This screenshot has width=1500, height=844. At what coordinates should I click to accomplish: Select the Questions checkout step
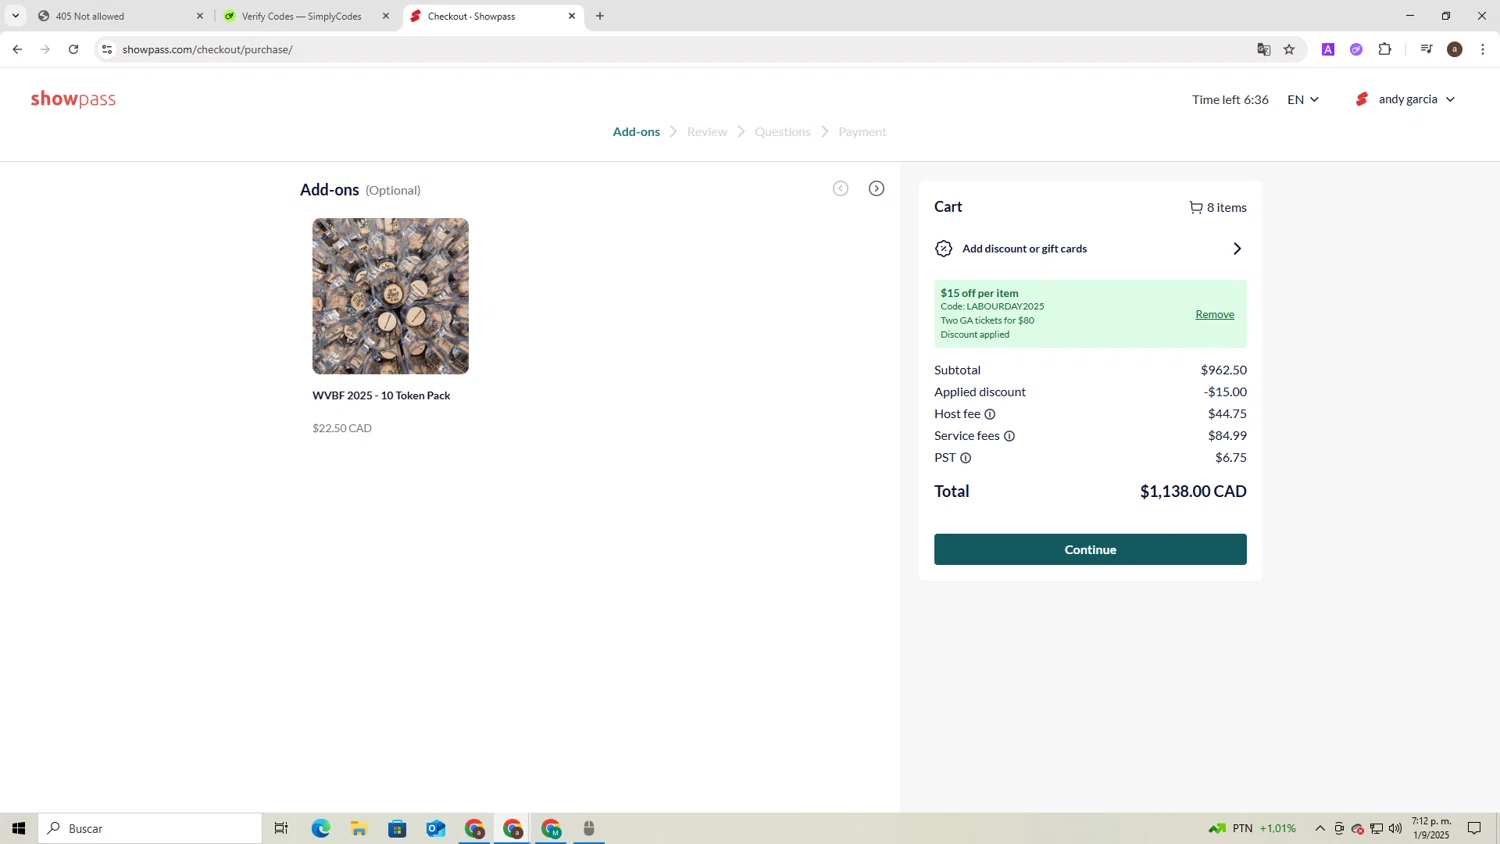point(783,132)
